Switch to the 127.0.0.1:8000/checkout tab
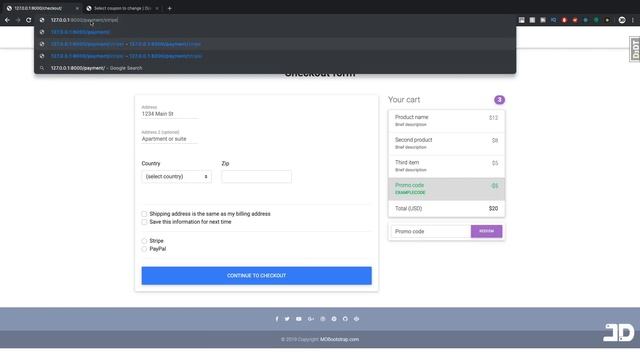Screen dimensions: 640x360 click(x=41, y=8)
